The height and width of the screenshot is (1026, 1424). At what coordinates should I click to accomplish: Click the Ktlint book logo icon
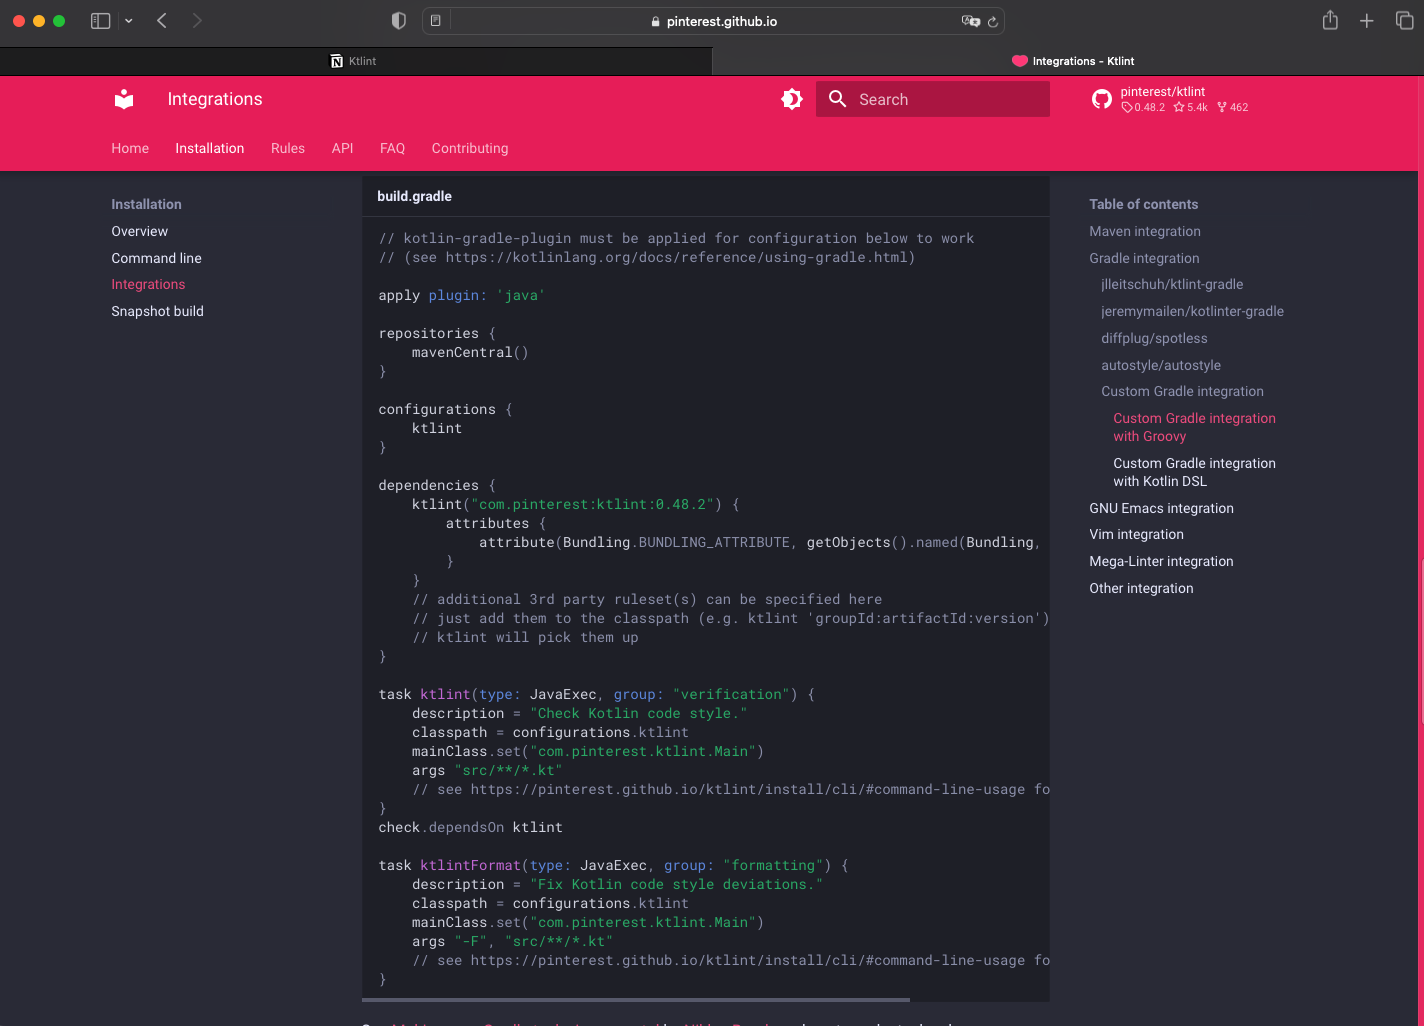pos(124,99)
